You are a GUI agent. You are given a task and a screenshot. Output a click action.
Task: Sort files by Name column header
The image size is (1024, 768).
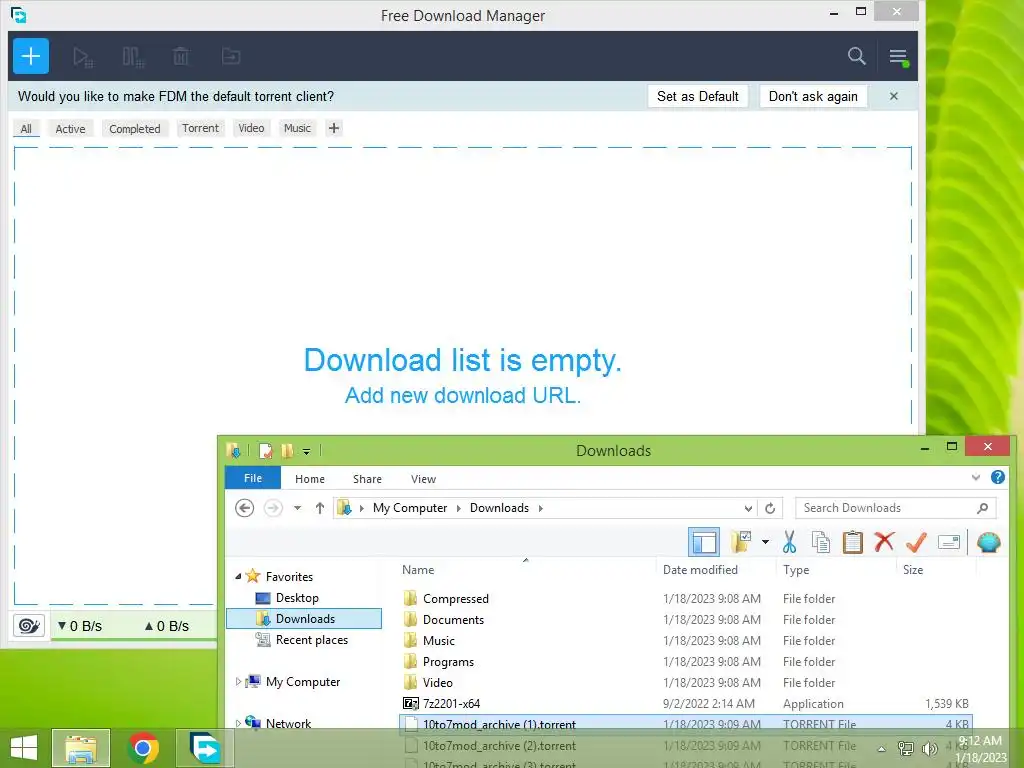(x=418, y=569)
